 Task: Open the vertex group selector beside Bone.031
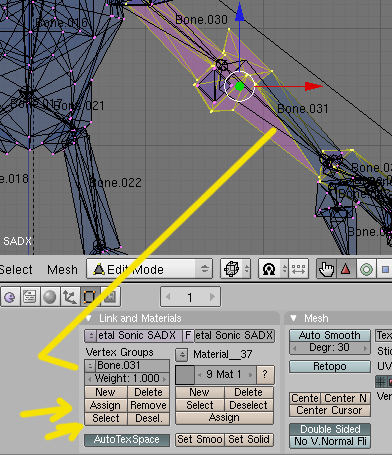point(90,366)
